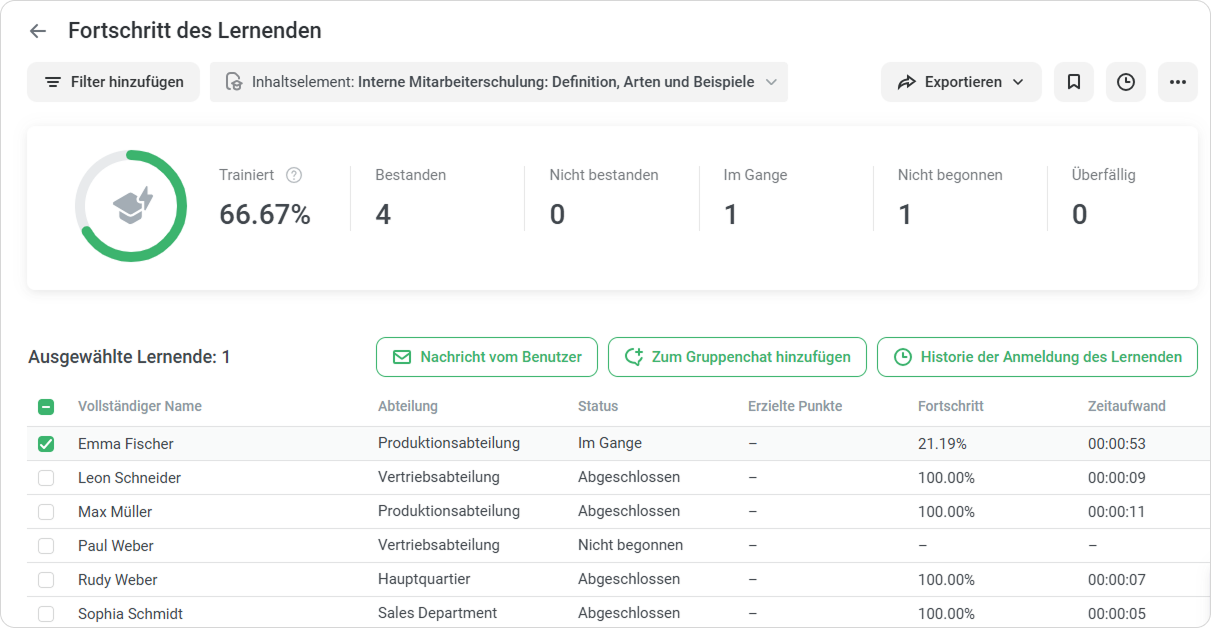The width and height of the screenshot is (1211, 628).
Task: Open the Inhaltselement dropdown selector
Action: (x=499, y=82)
